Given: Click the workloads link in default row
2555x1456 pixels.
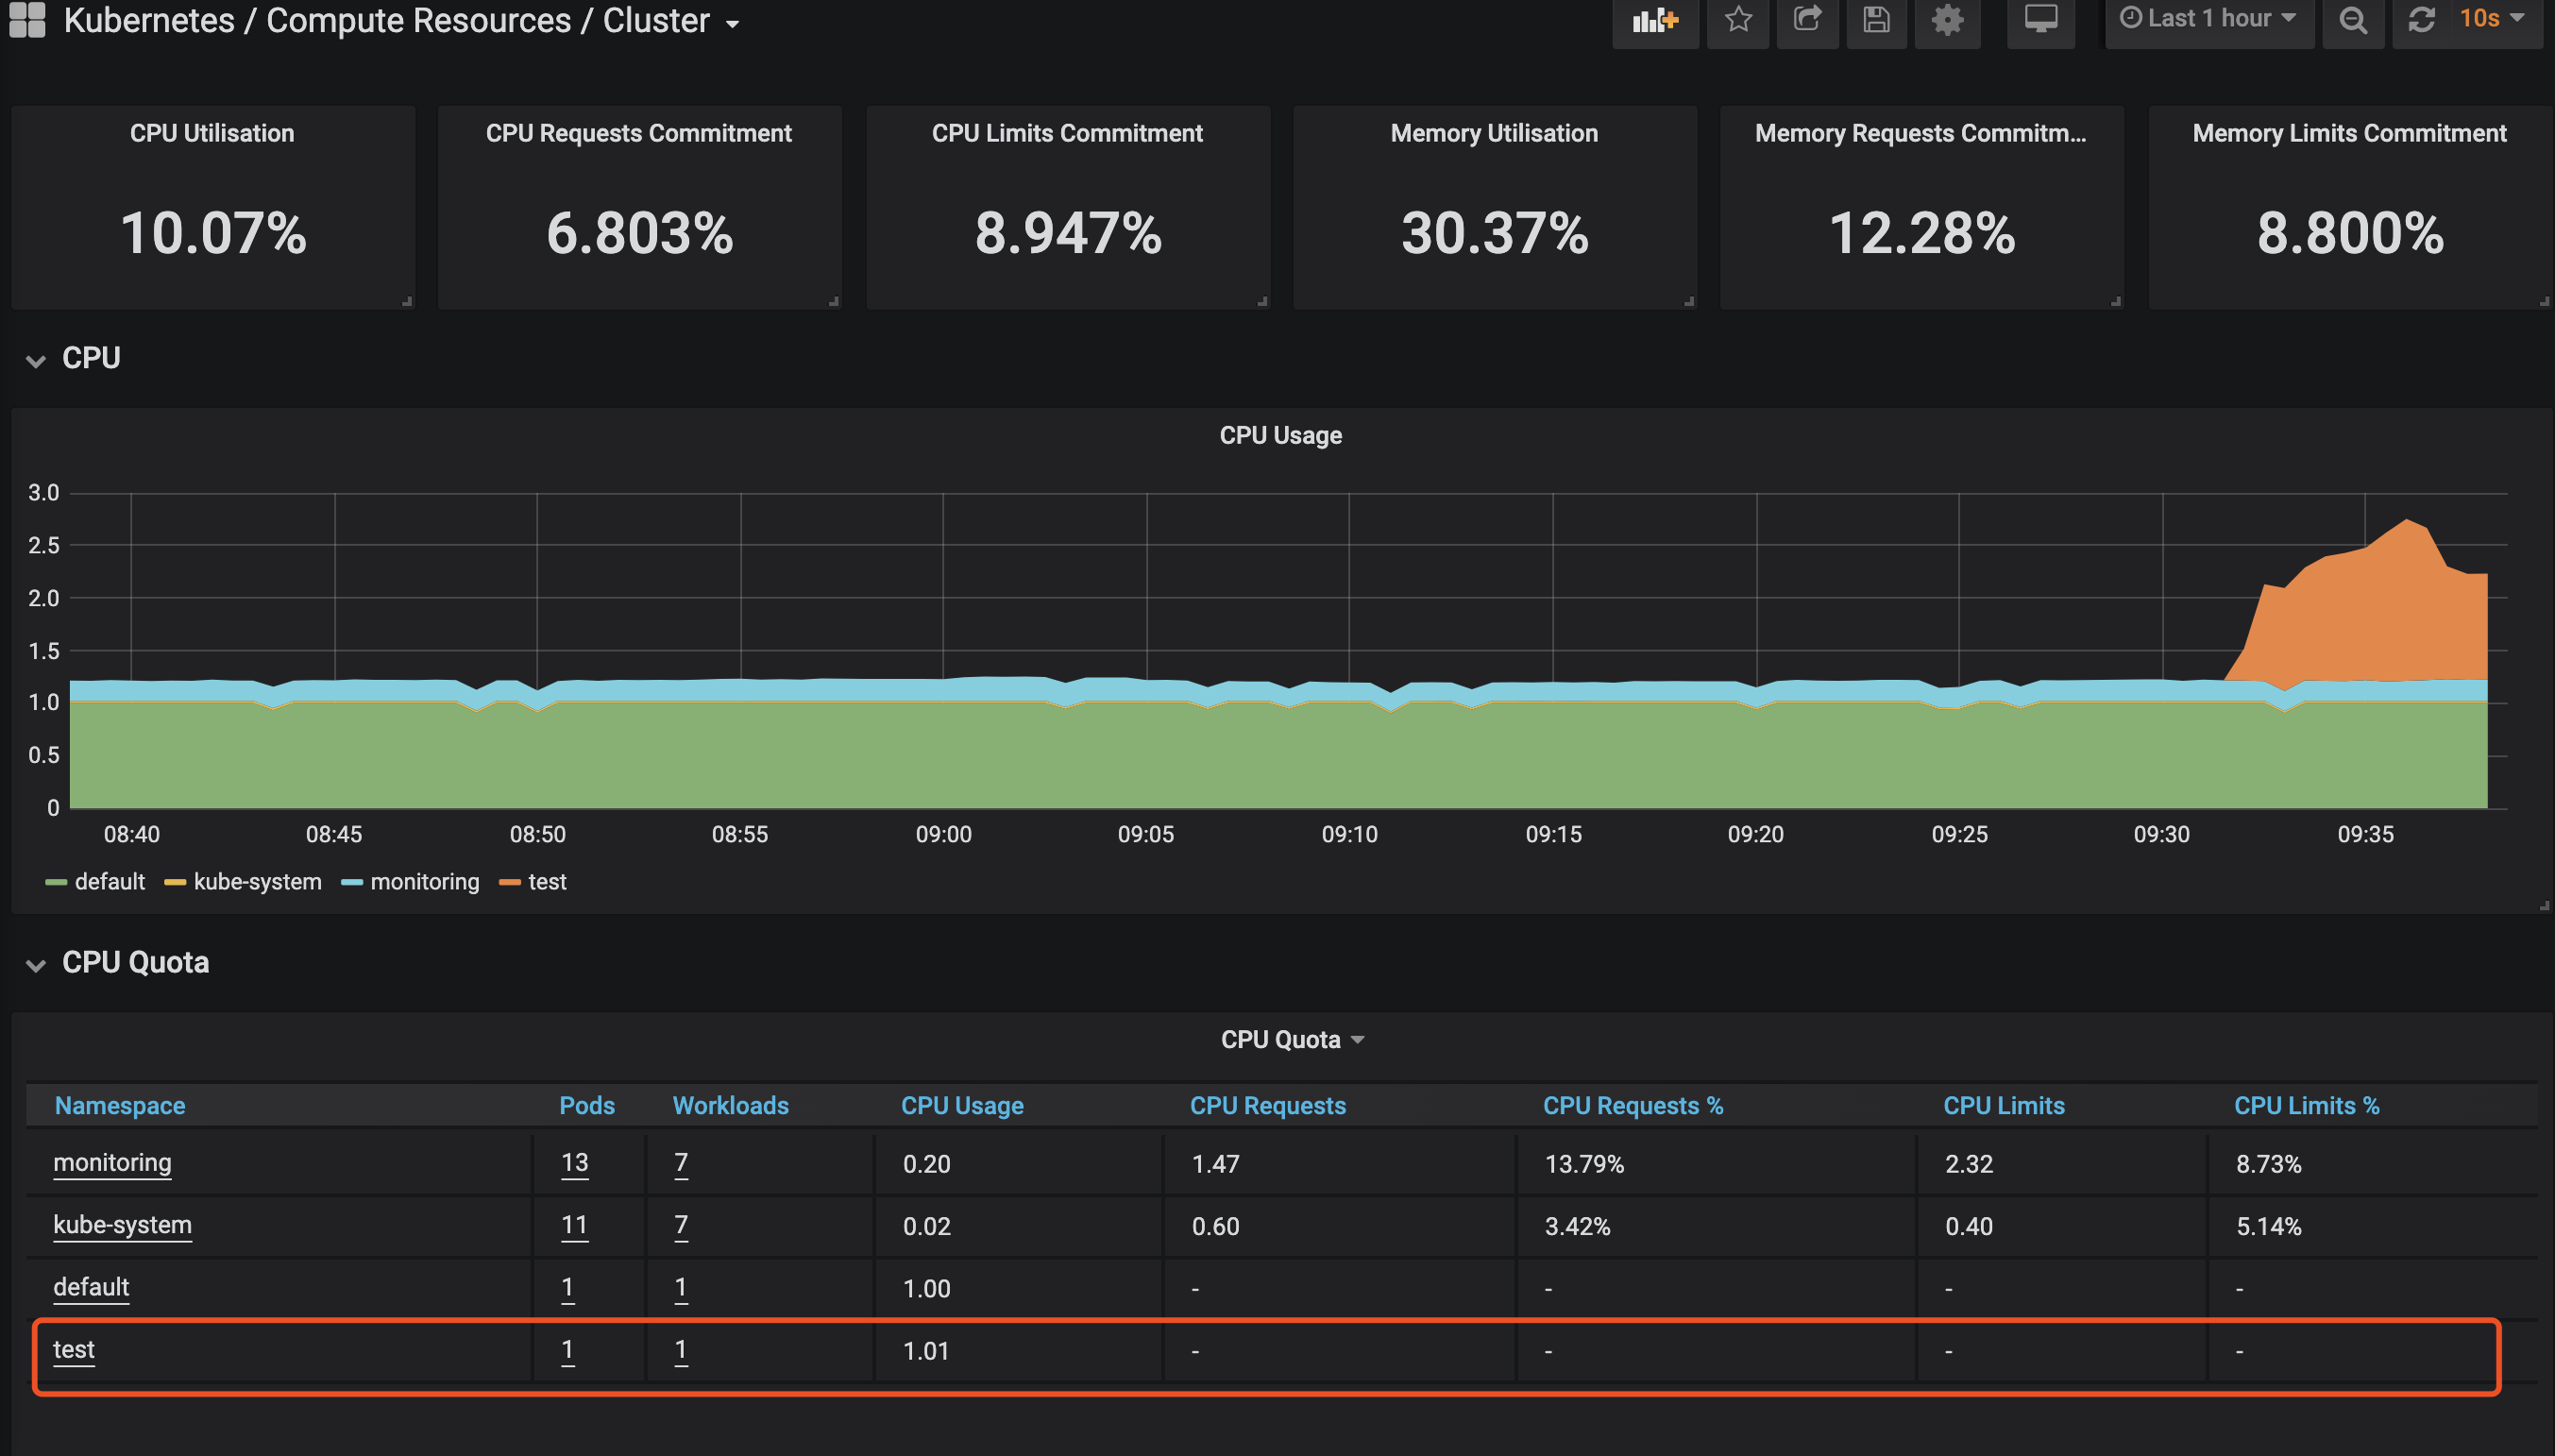Looking at the screenshot, I should click(681, 1287).
